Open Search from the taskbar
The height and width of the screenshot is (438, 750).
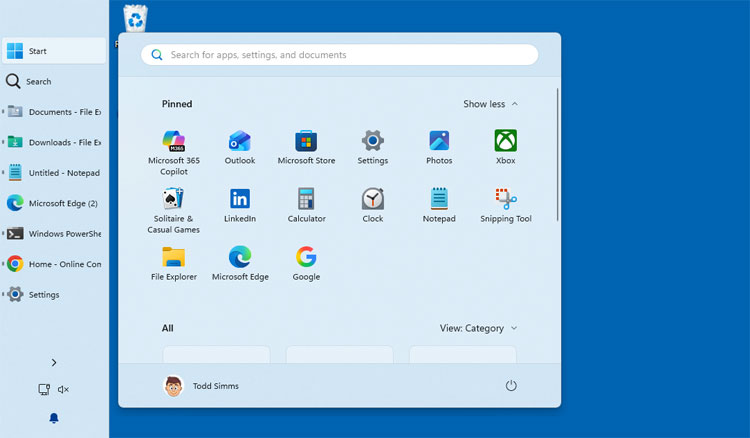pos(54,81)
